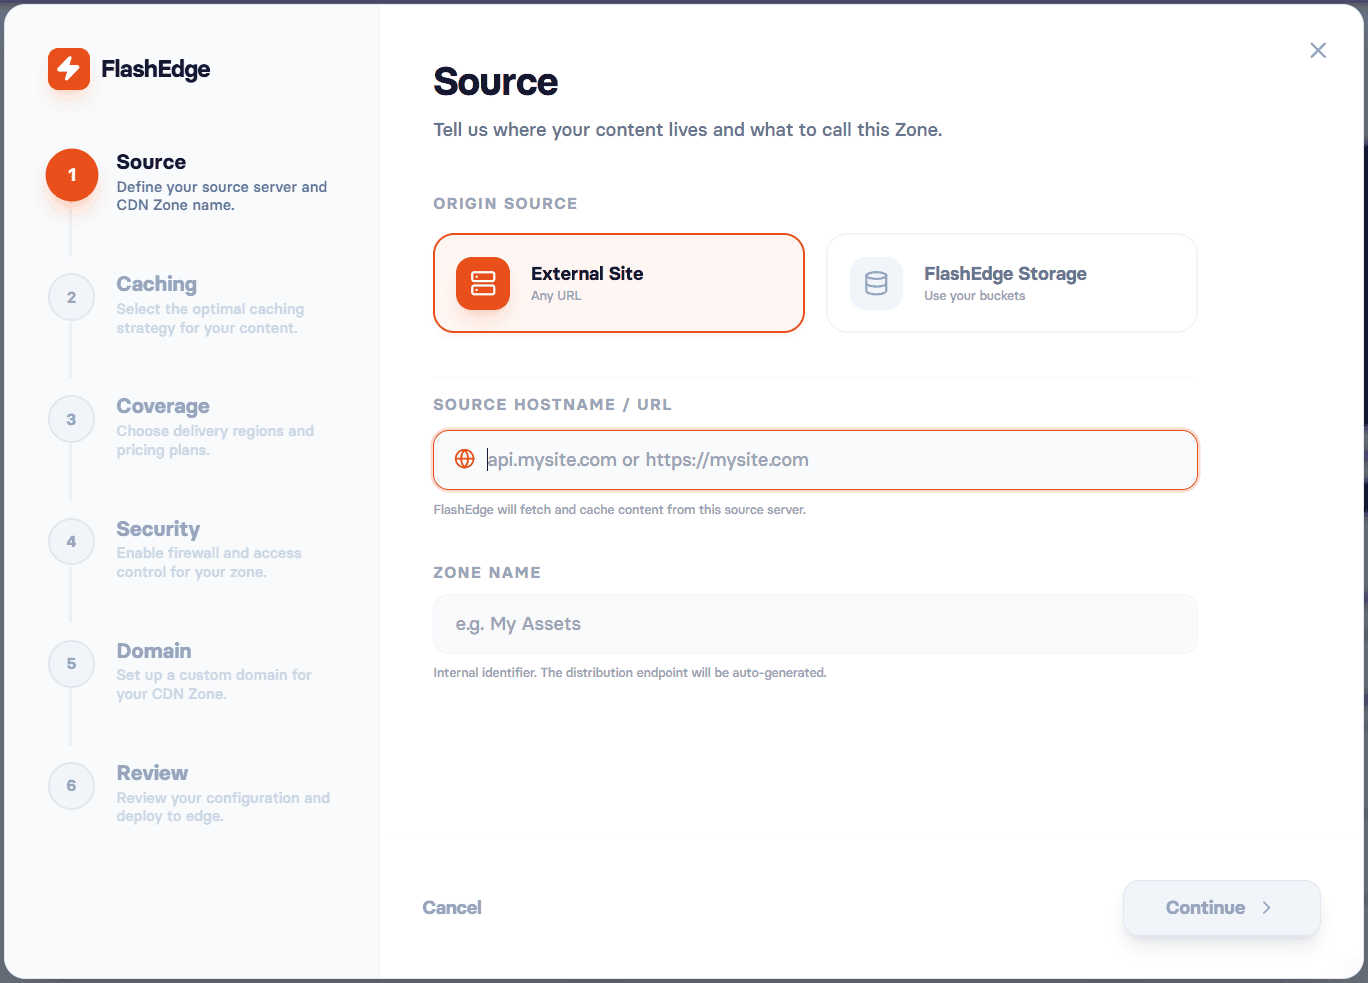Click the Continue button's chevron arrow

click(x=1266, y=908)
